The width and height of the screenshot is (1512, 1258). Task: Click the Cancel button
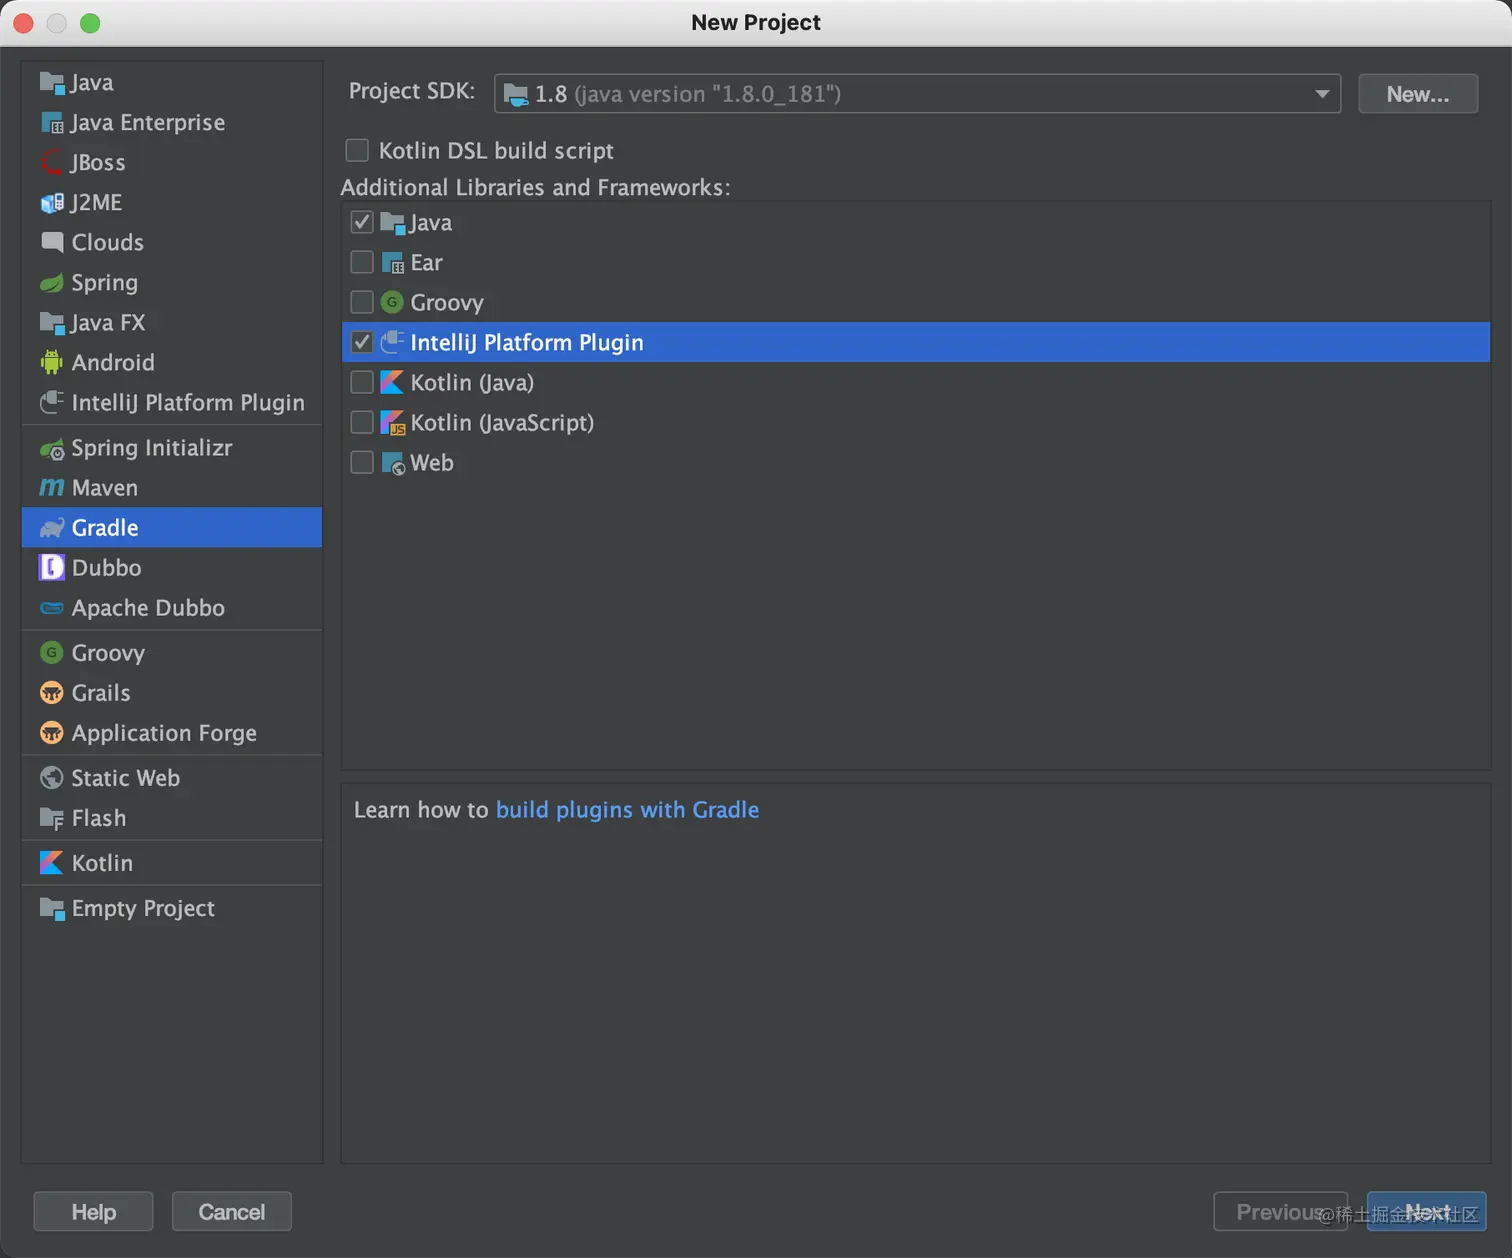pos(232,1211)
